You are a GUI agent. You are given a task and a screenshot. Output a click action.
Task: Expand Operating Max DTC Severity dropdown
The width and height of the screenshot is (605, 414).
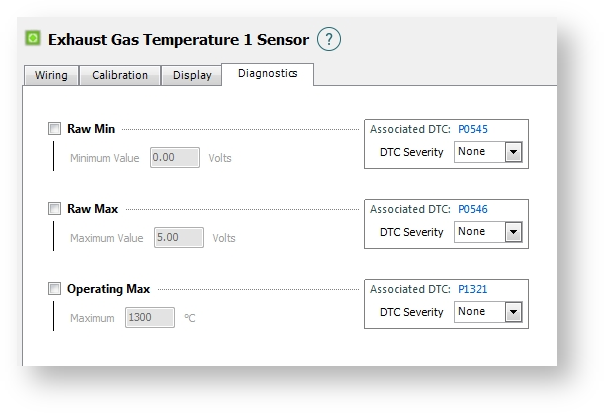[489, 312]
